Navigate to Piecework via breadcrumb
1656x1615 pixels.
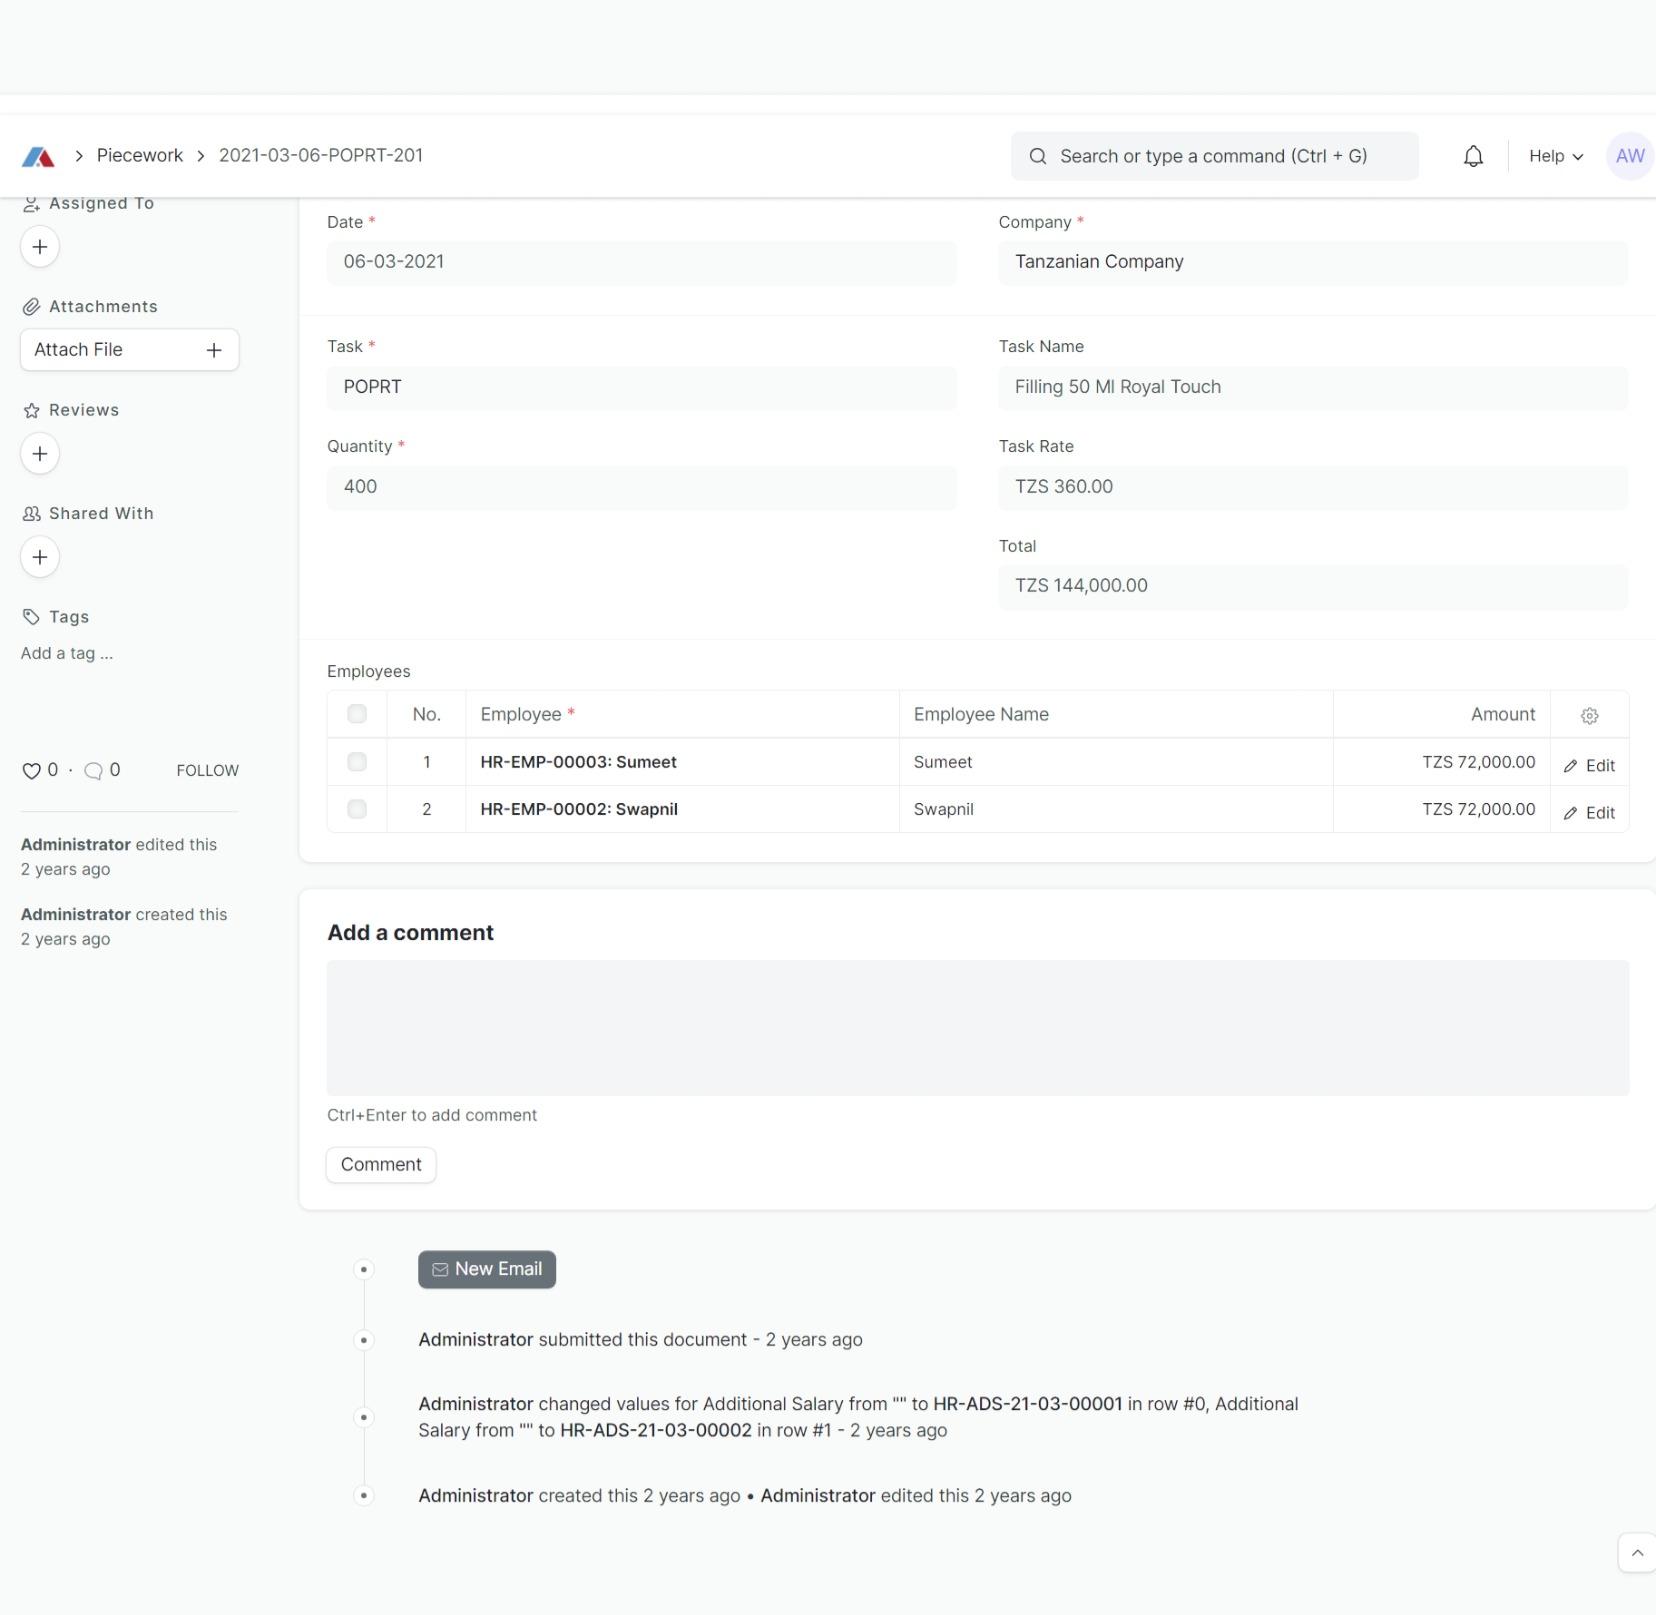tap(139, 155)
